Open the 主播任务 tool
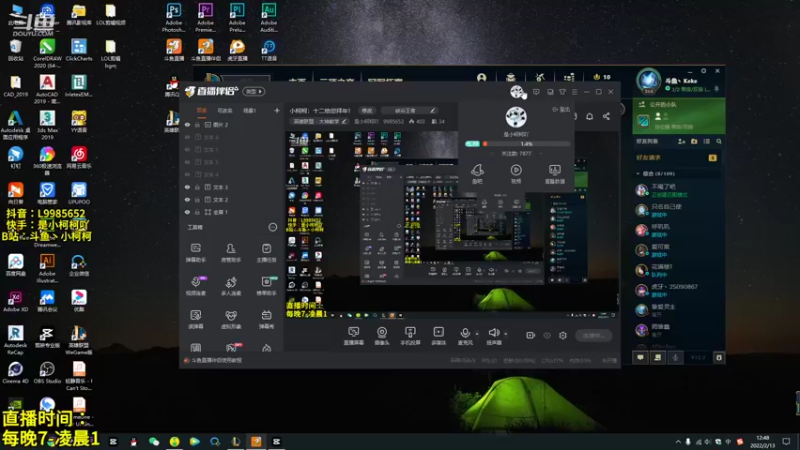 tap(266, 253)
